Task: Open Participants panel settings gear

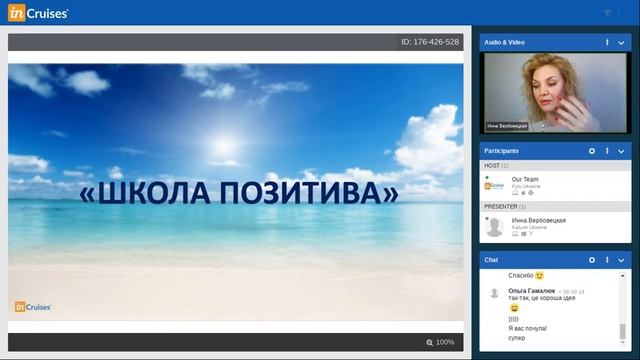Action: coord(592,151)
